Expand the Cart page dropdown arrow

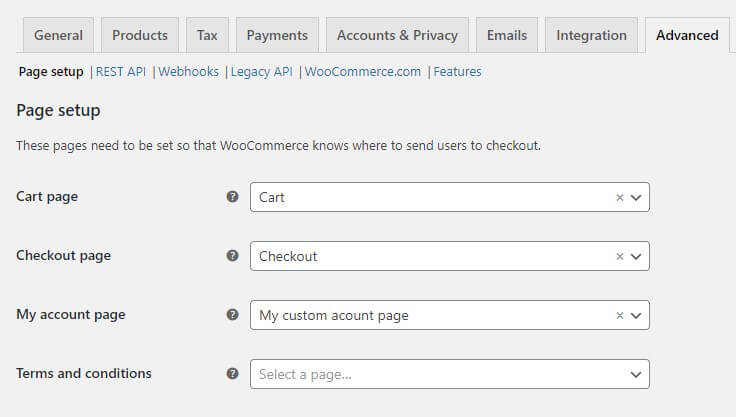coord(636,198)
